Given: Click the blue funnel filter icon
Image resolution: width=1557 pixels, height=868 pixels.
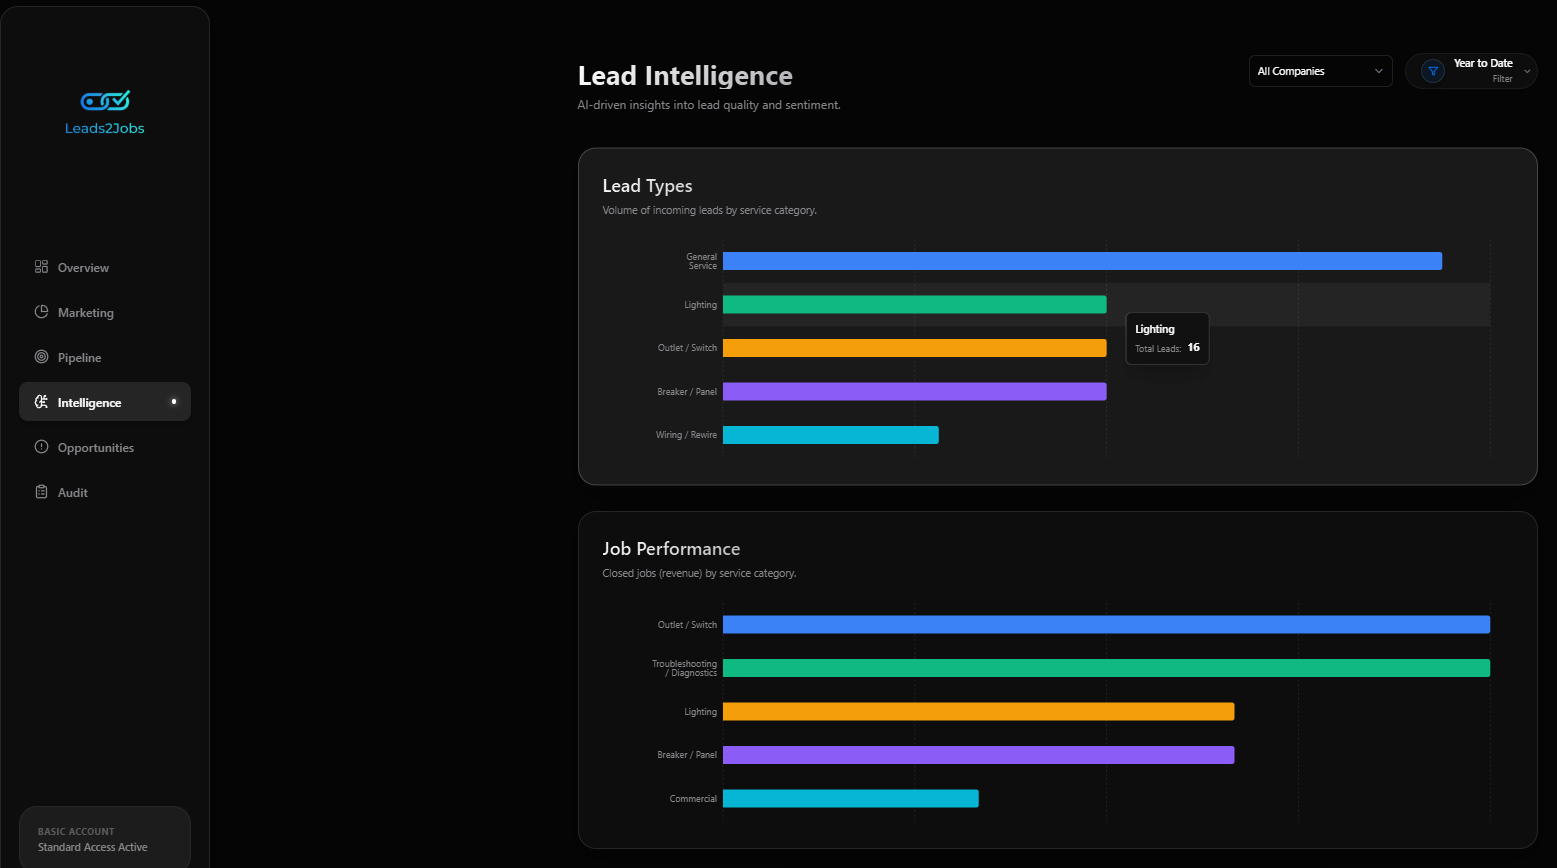Looking at the screenshot, I should point(1433,71).
